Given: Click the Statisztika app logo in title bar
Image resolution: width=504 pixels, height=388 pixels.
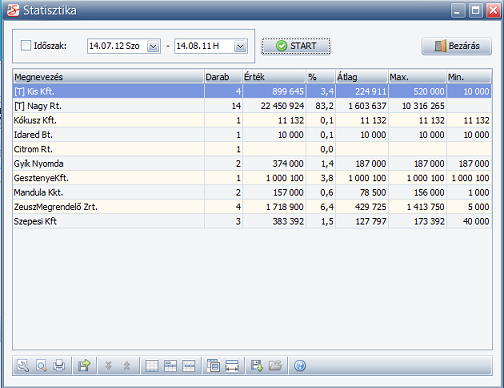Looking at the screenshot, I should tap(13, 10).
